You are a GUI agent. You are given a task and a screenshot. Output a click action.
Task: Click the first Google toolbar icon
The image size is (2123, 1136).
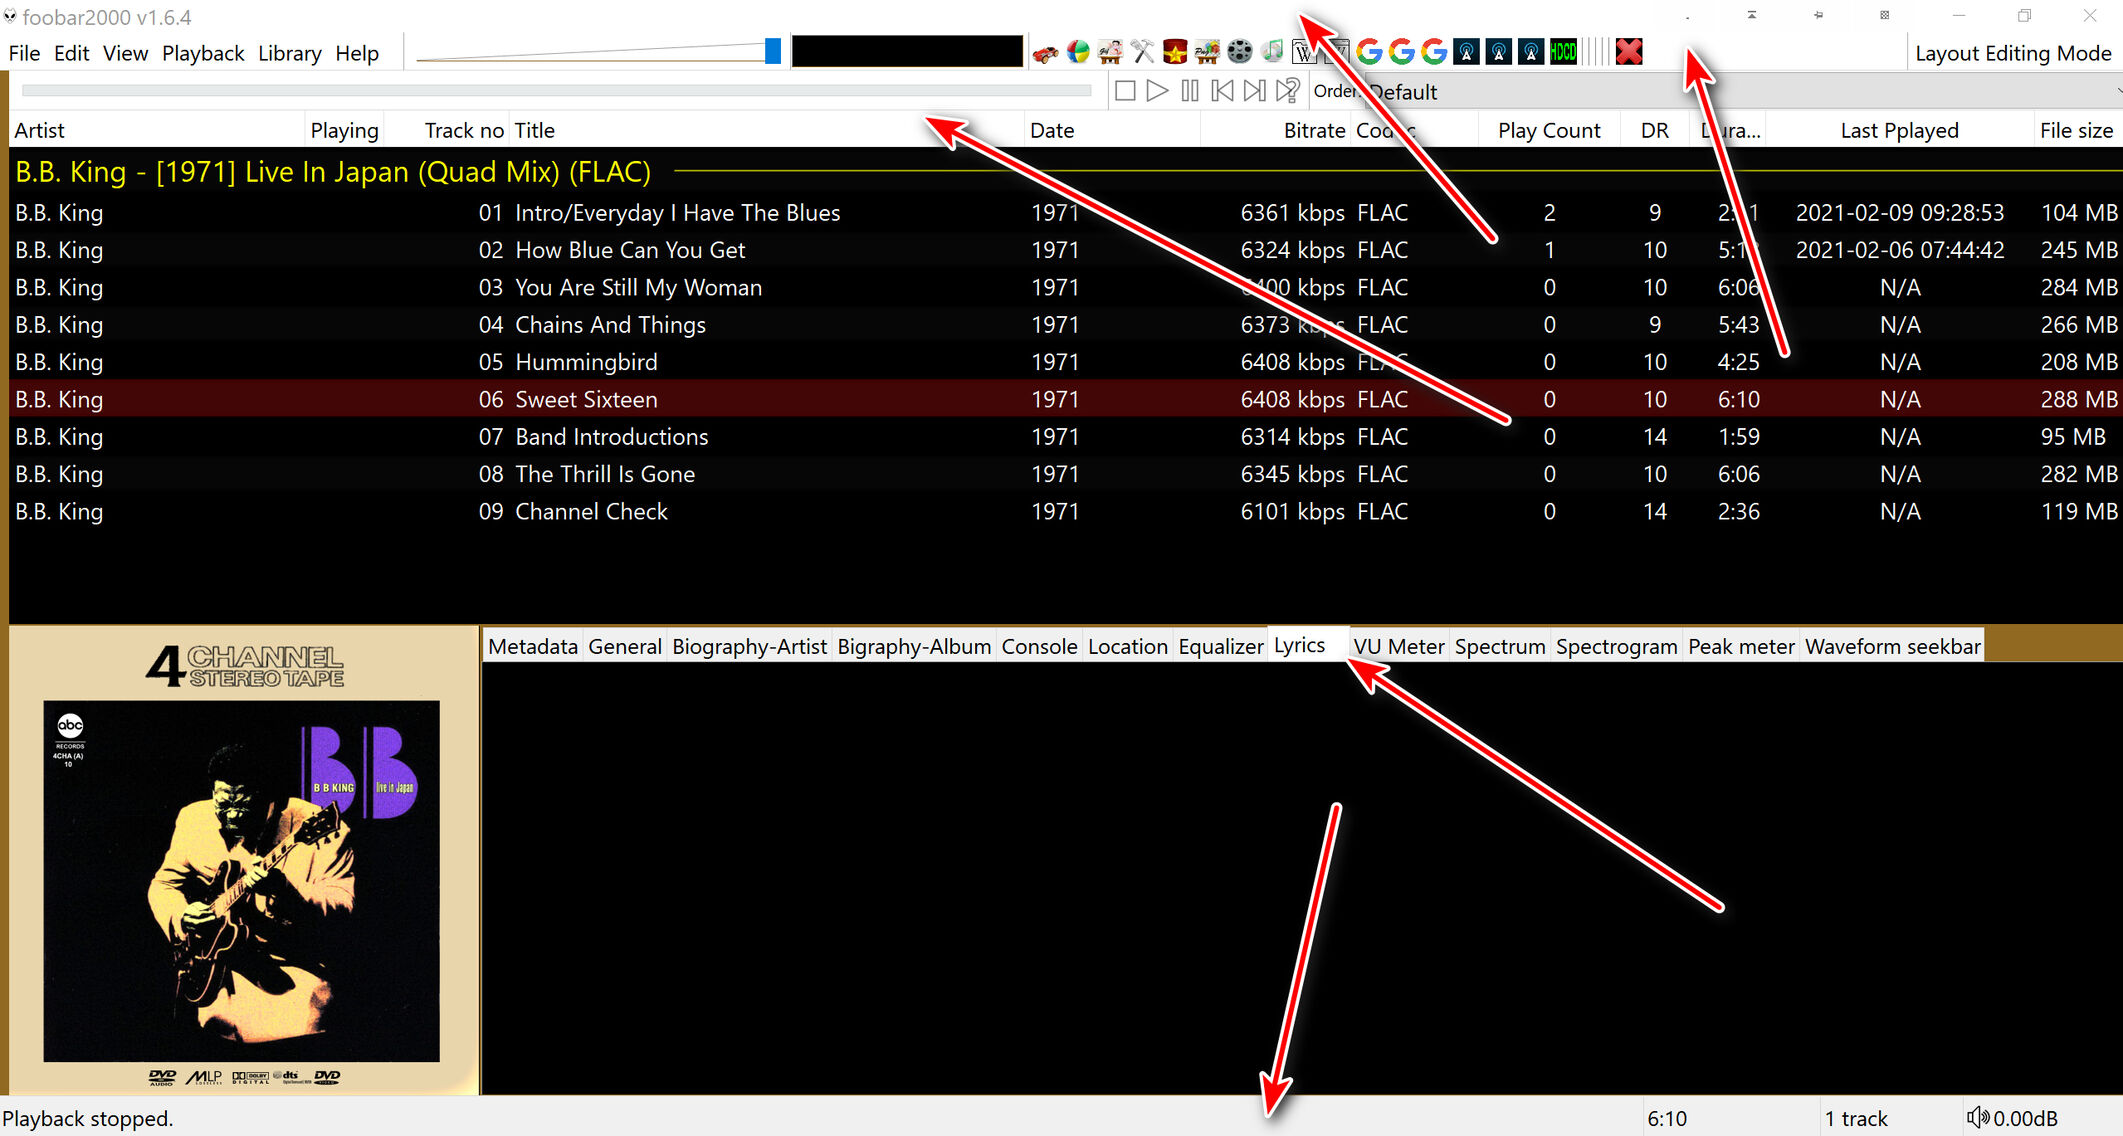coord(1369,52)
